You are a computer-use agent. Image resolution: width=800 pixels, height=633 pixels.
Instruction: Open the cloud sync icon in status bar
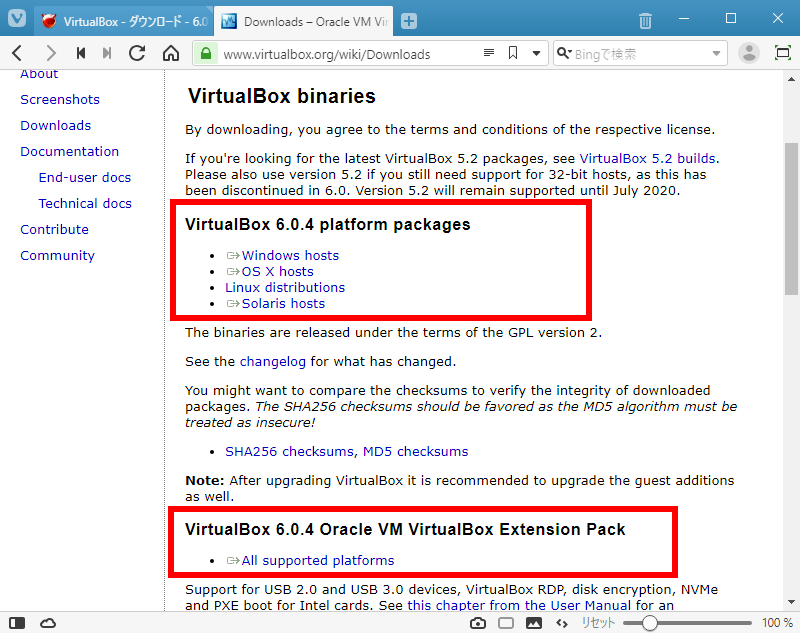tap(48, 622)
